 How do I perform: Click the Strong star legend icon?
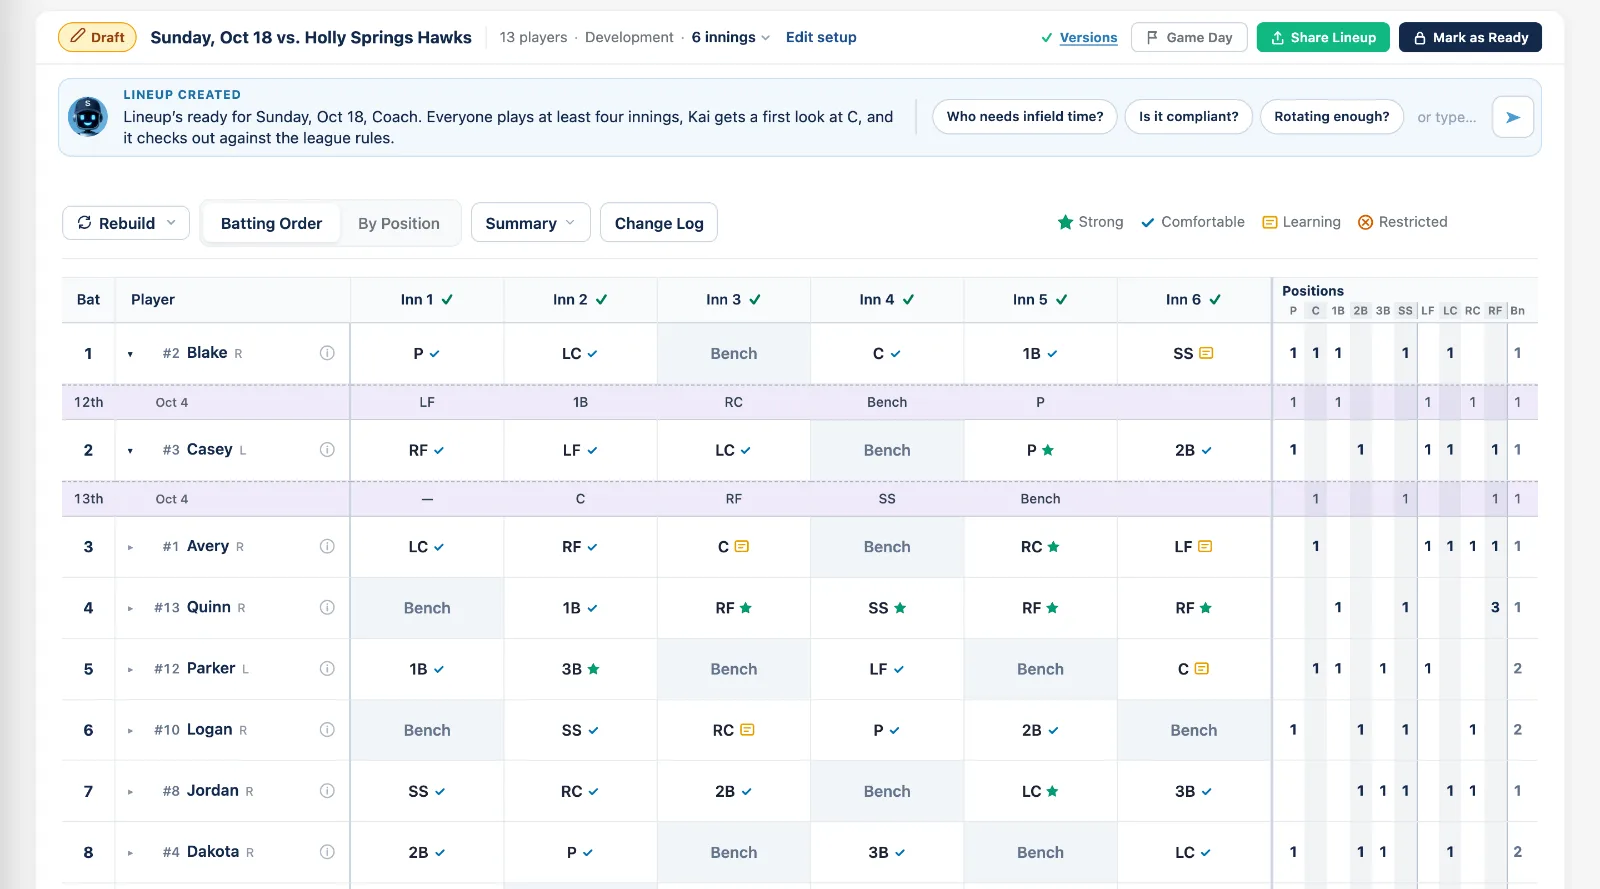point(1065,222)
